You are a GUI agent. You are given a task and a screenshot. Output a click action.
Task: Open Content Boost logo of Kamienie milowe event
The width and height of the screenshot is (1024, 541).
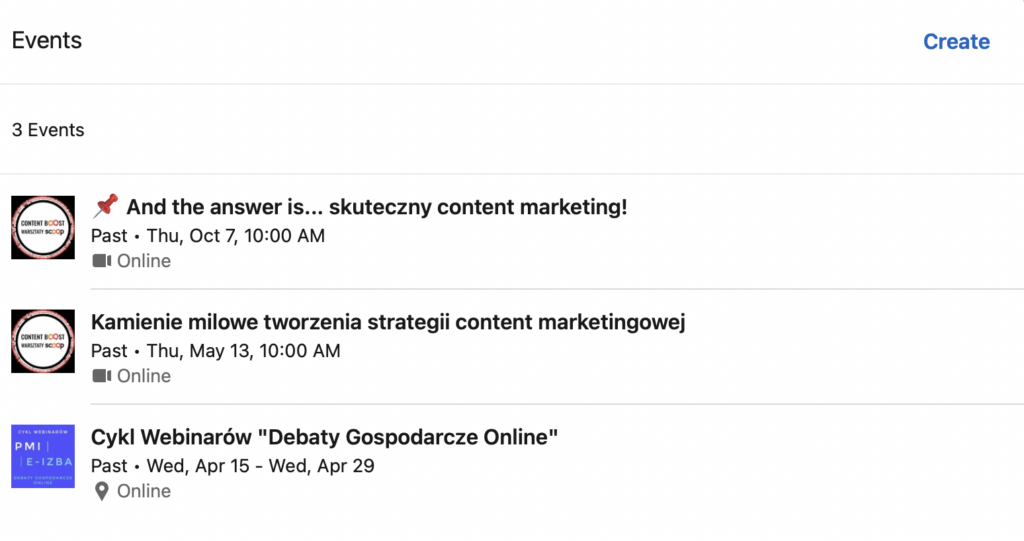click(43, 342)
